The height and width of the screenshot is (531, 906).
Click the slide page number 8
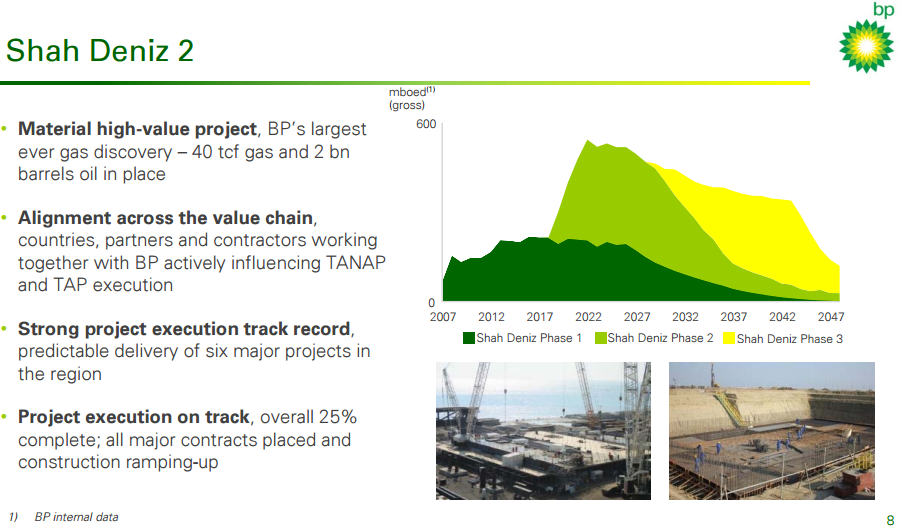pos(890,519)
